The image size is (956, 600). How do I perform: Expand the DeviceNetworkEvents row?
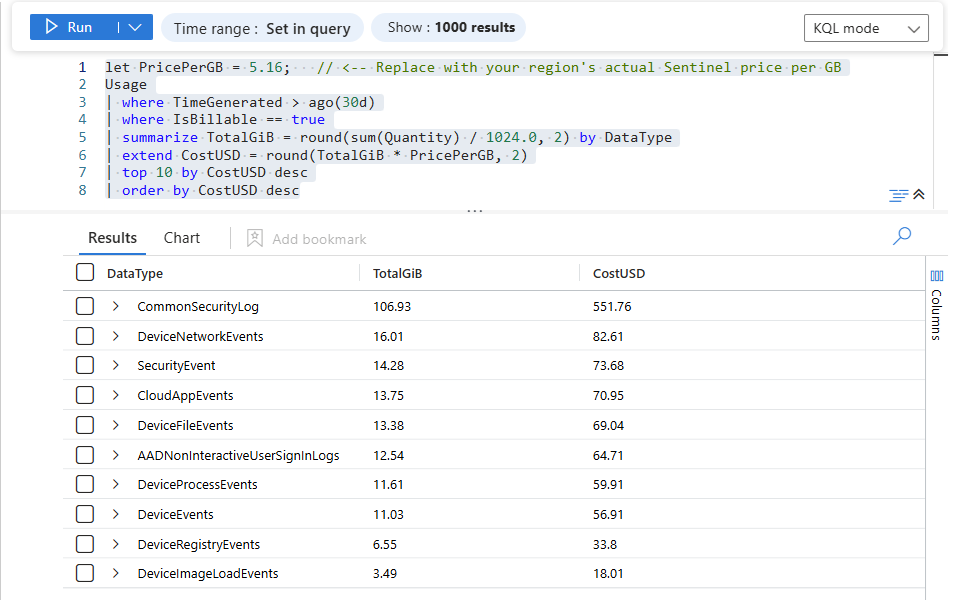(116, 337)
